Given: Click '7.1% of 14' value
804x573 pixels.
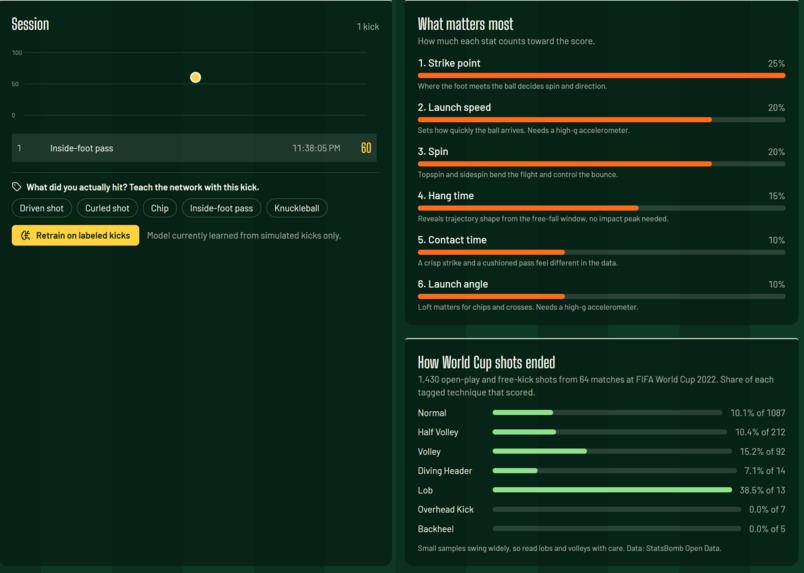Looking at the screenshot, I should click(765, 470).
